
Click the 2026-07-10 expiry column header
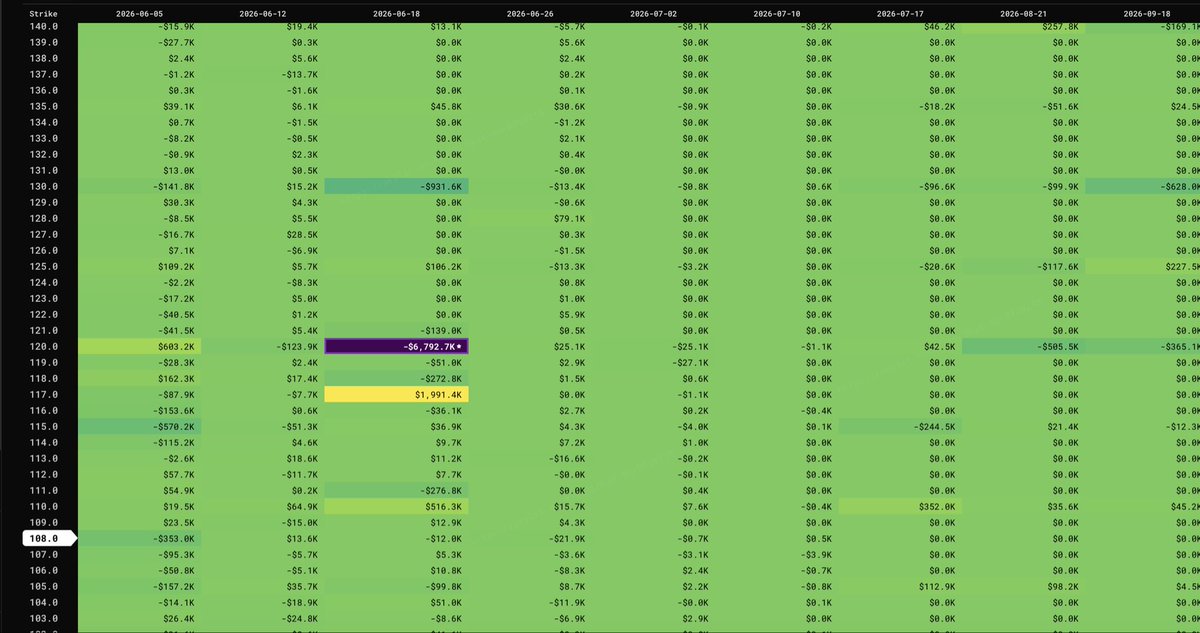[777, 14]
